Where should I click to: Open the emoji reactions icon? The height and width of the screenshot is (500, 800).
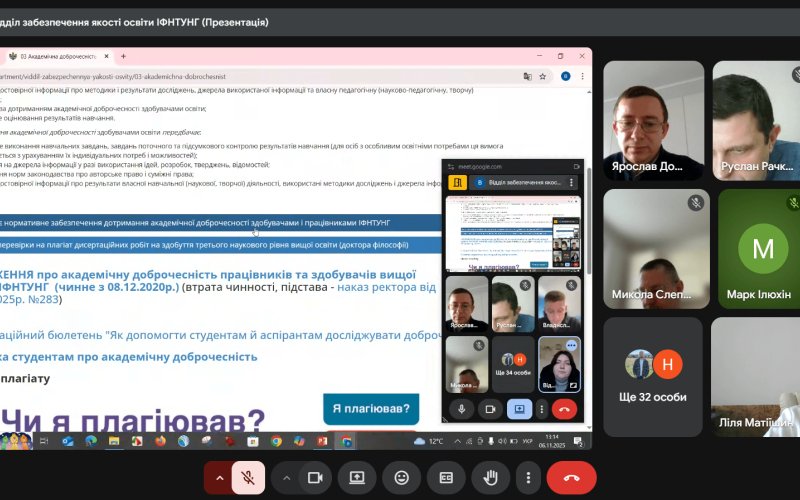tap(402, 478)
